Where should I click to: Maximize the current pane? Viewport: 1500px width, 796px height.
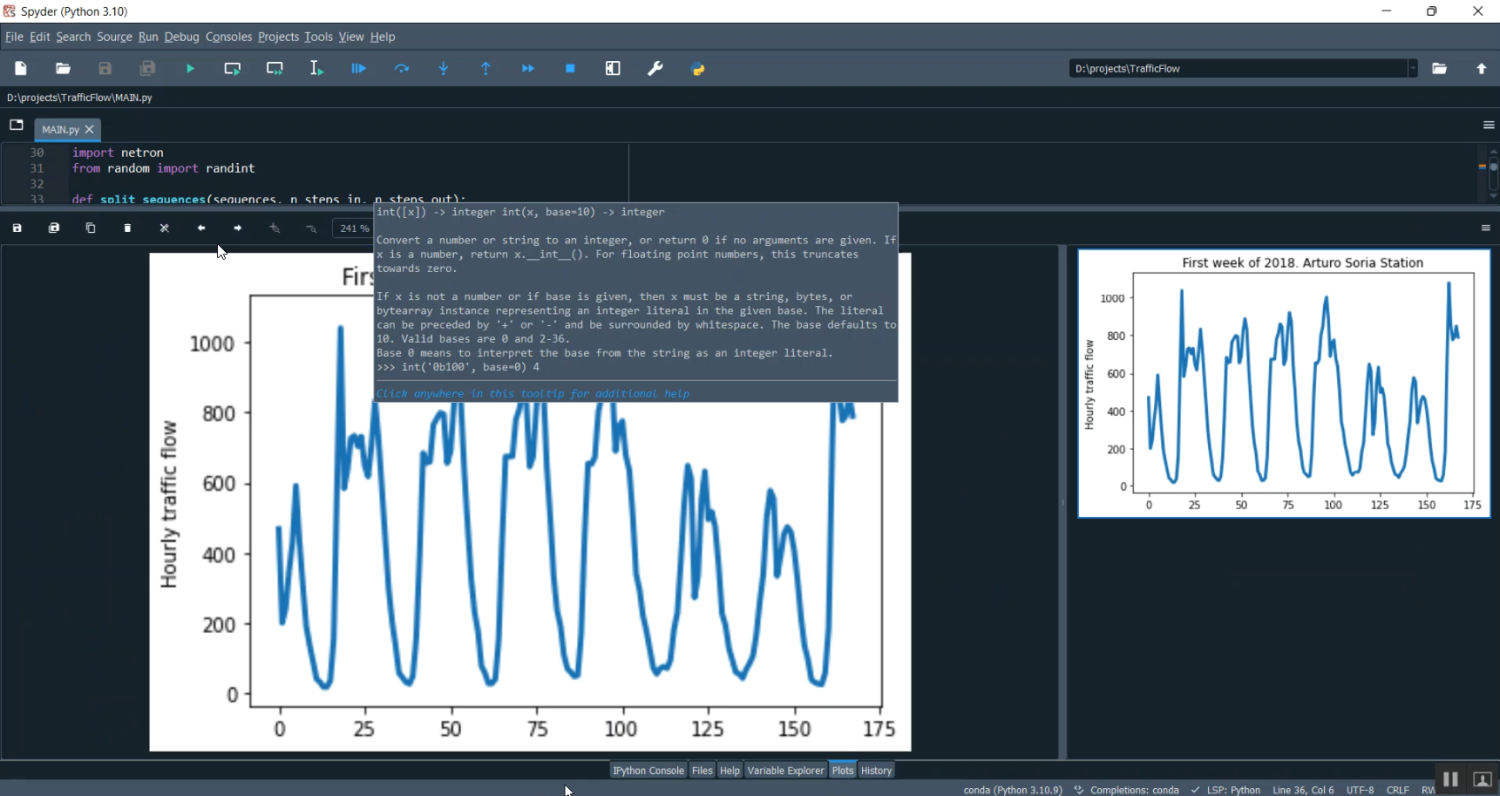(612, 68)
